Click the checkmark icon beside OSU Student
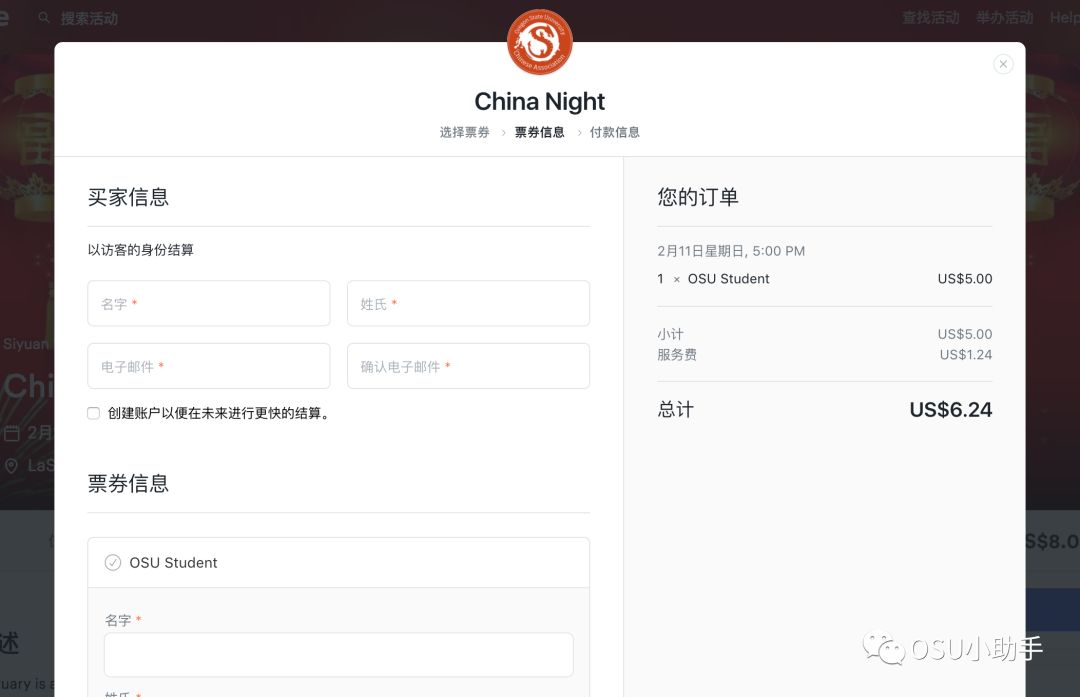 click(112, 563)
